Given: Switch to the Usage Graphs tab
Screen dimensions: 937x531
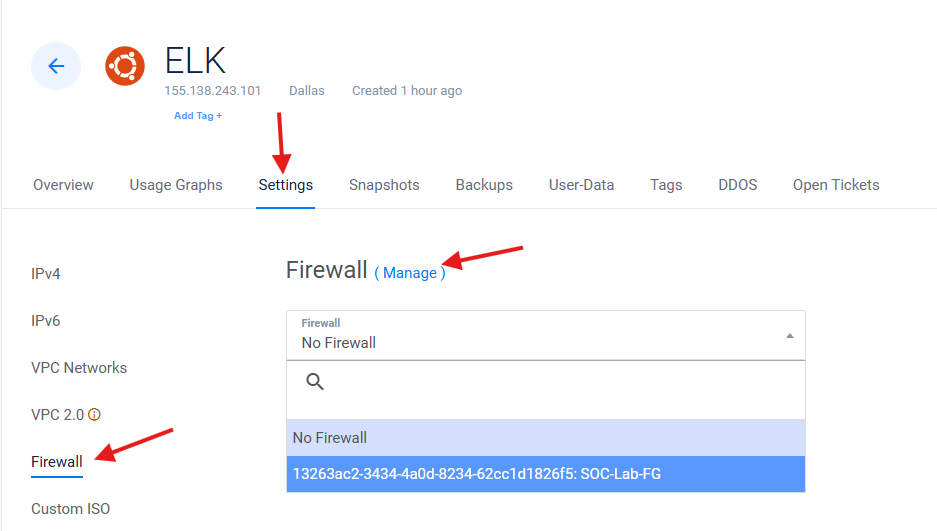Looking at the screenshot, I should 176,185.
